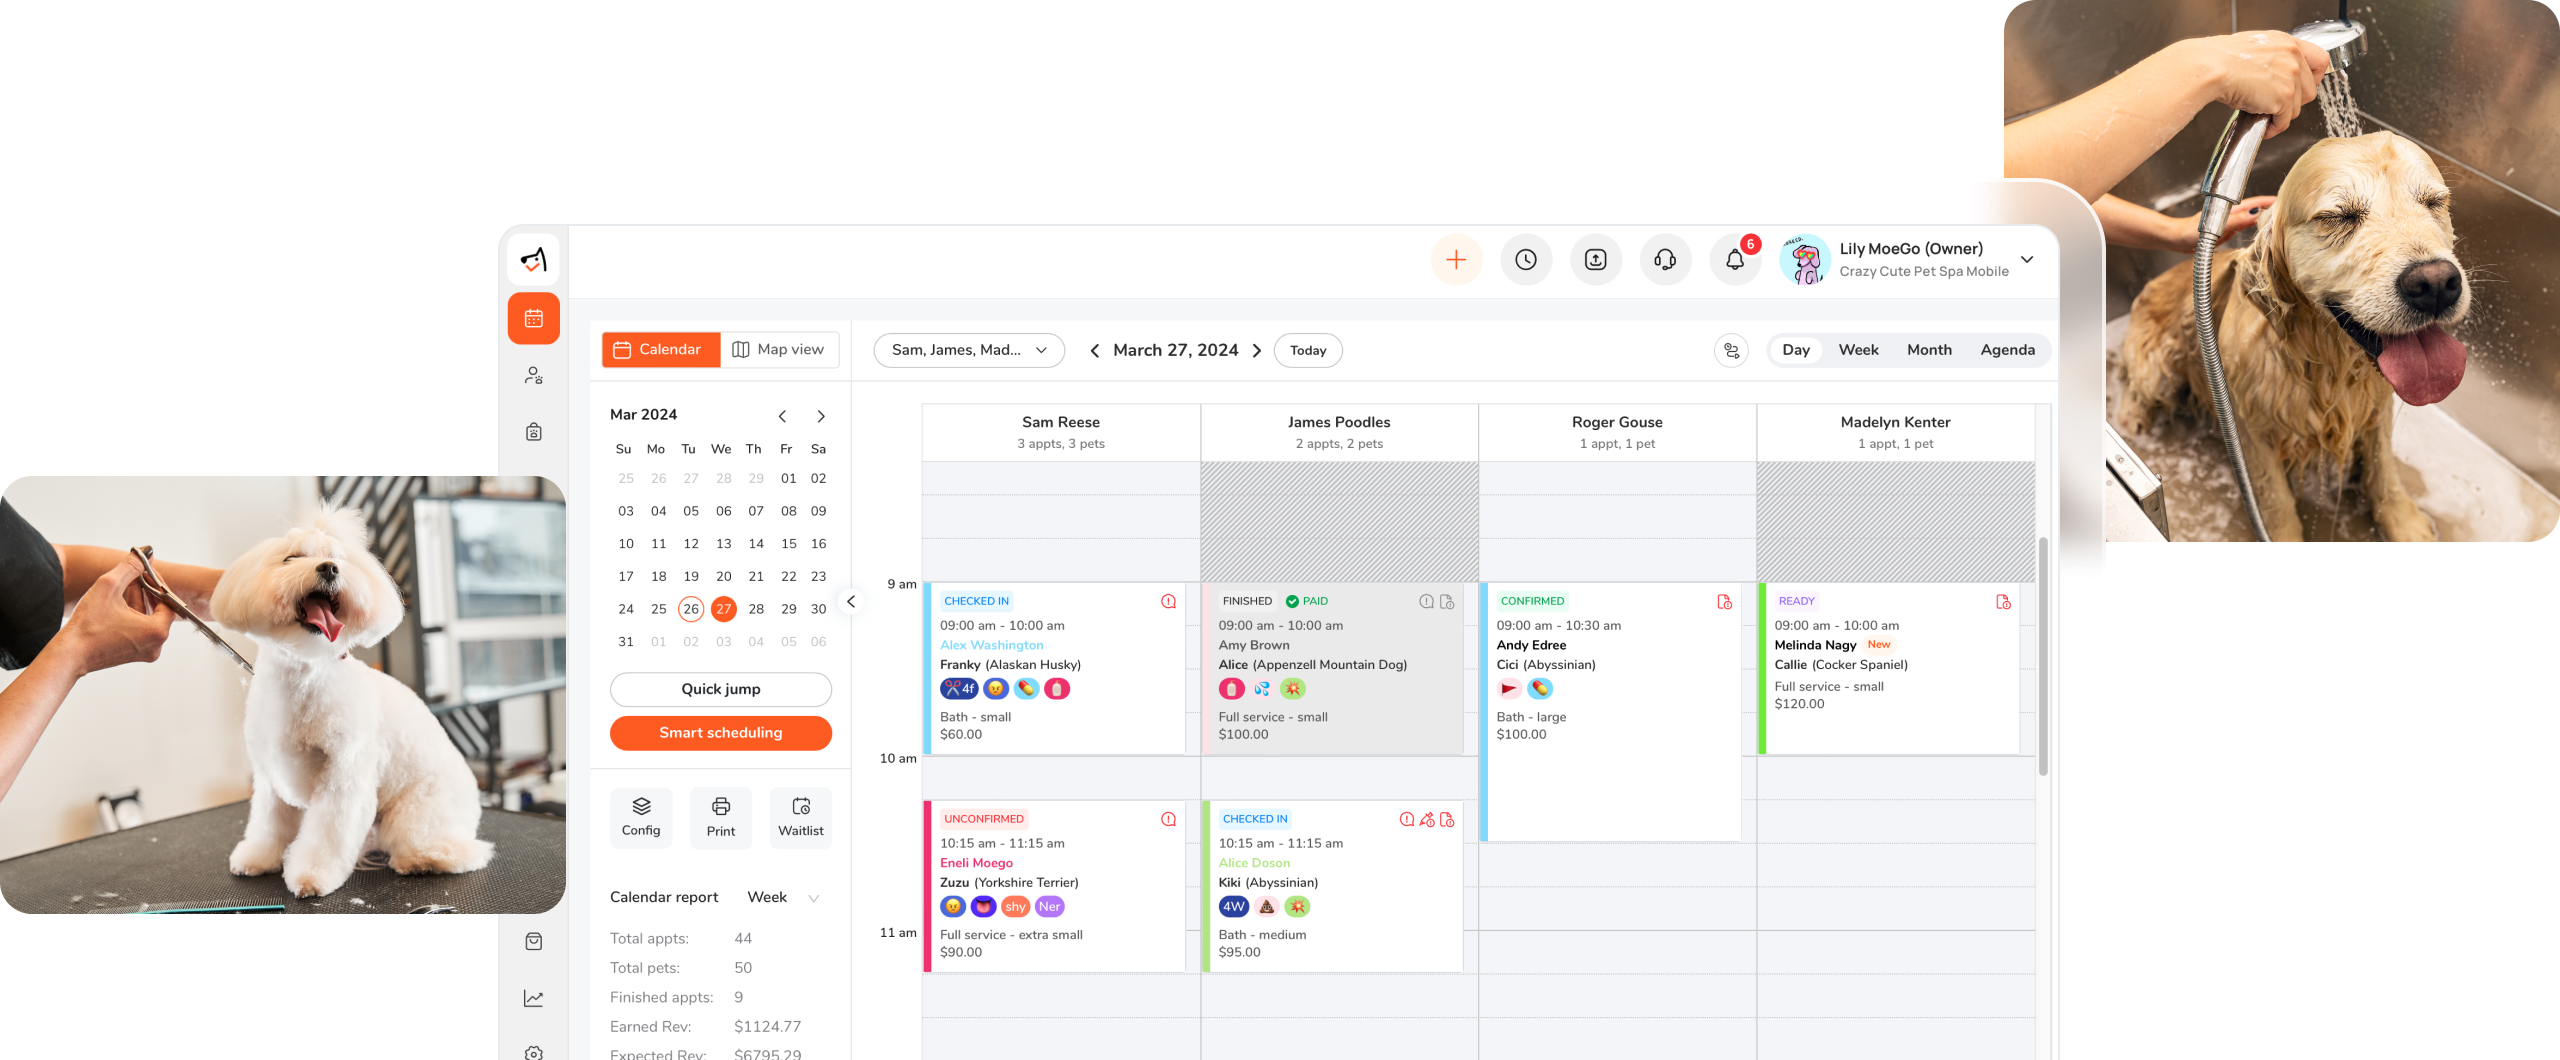2560x1060 pixels.
Task: Open the Waitlist panel
Action: coord(801,817)
